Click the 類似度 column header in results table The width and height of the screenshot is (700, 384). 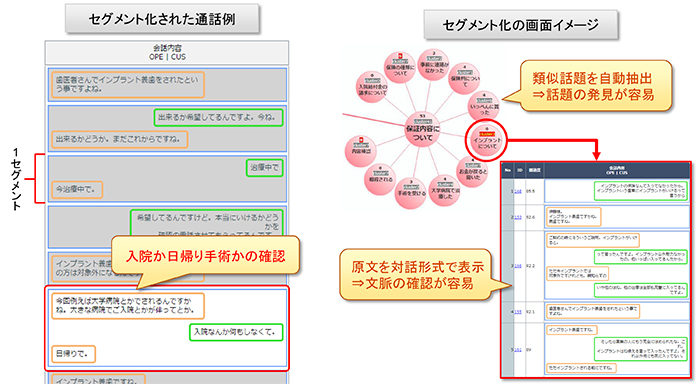[534, 170]
